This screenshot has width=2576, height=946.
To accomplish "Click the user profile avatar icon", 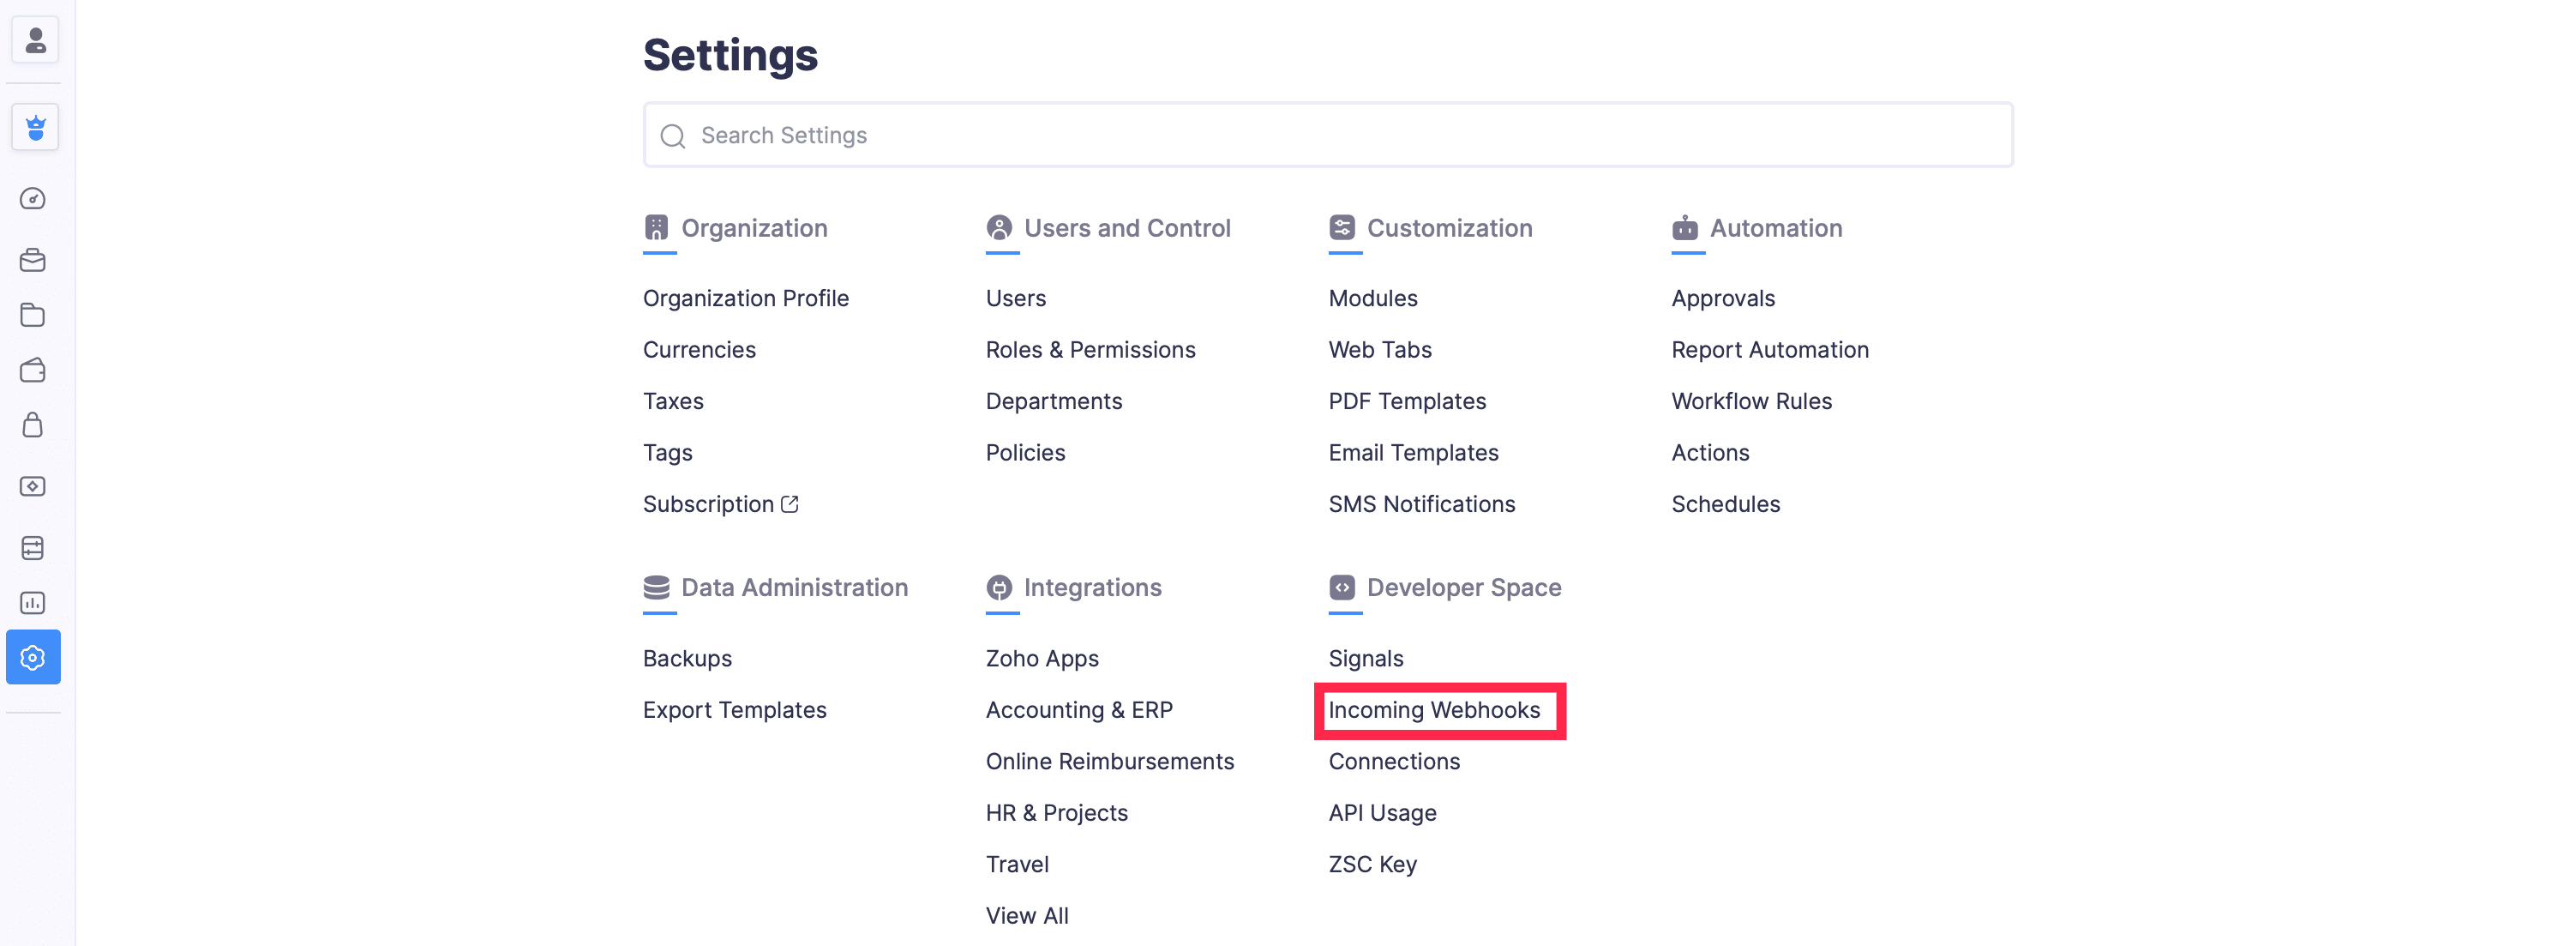I will 35,41.
